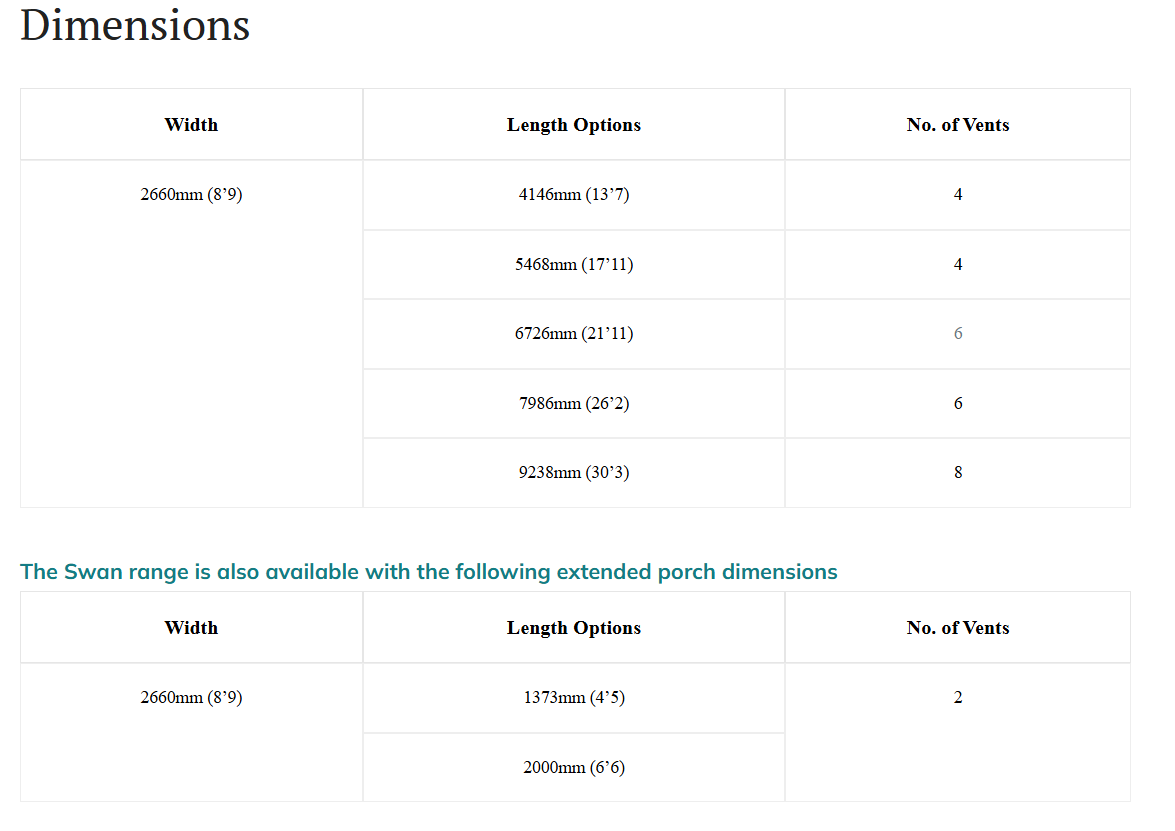Click the 4146mm (13'7) length cell
The image size is (1175, 831).
tap(574, 195)
